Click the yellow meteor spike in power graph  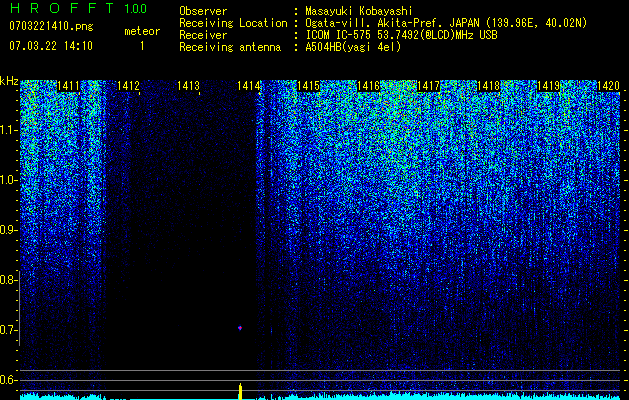click(240, 391)
